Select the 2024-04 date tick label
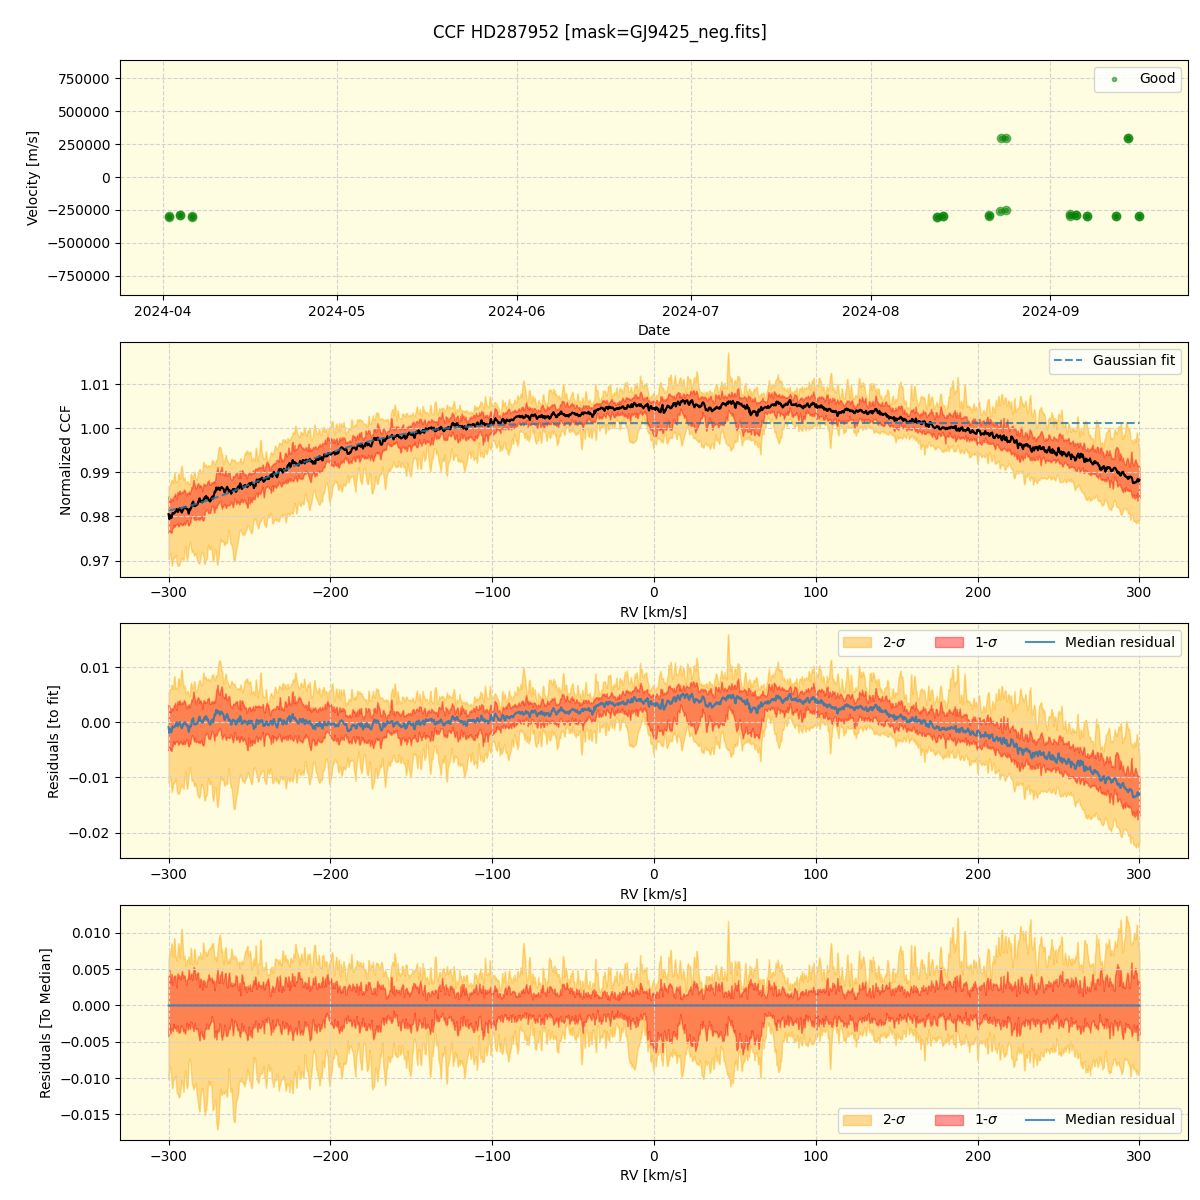This screenshot has height=1200, width=1200. point(163,311)
